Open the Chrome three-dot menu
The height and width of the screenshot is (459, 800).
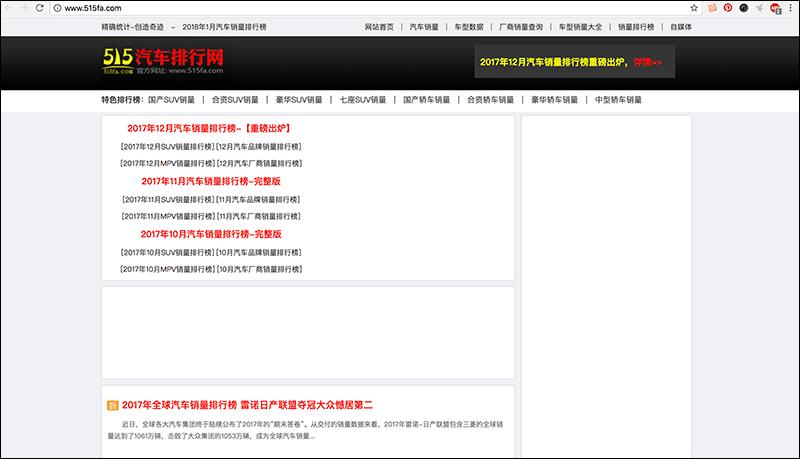(790, 8)
